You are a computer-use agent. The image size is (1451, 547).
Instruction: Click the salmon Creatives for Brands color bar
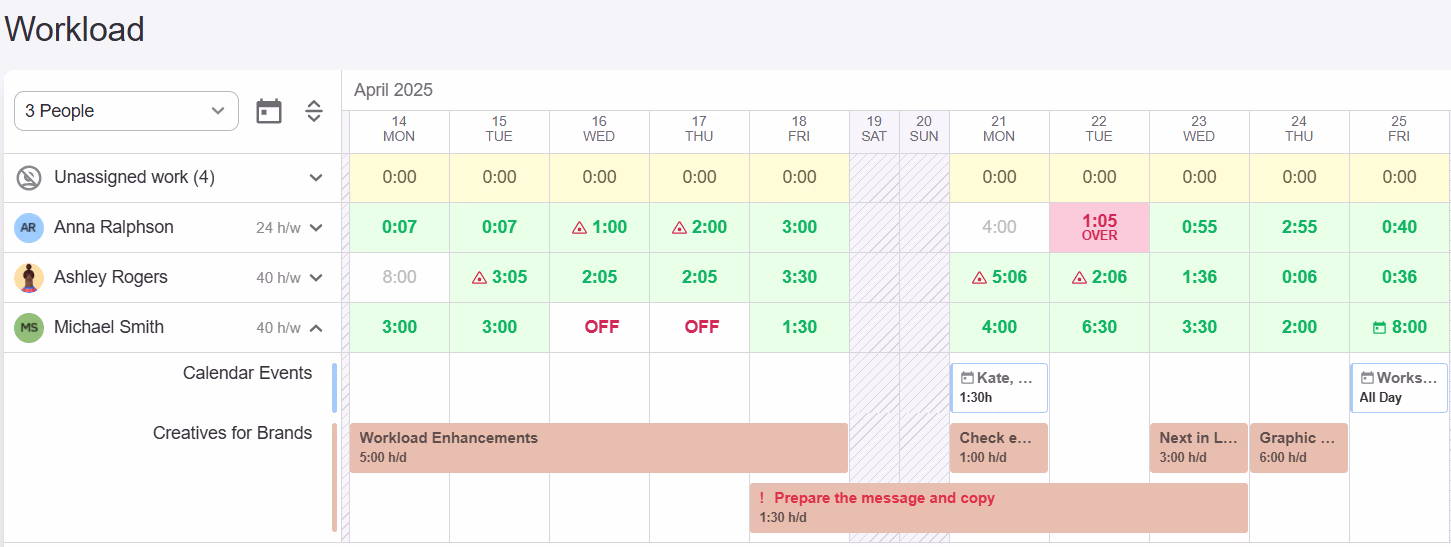[334, 478]
